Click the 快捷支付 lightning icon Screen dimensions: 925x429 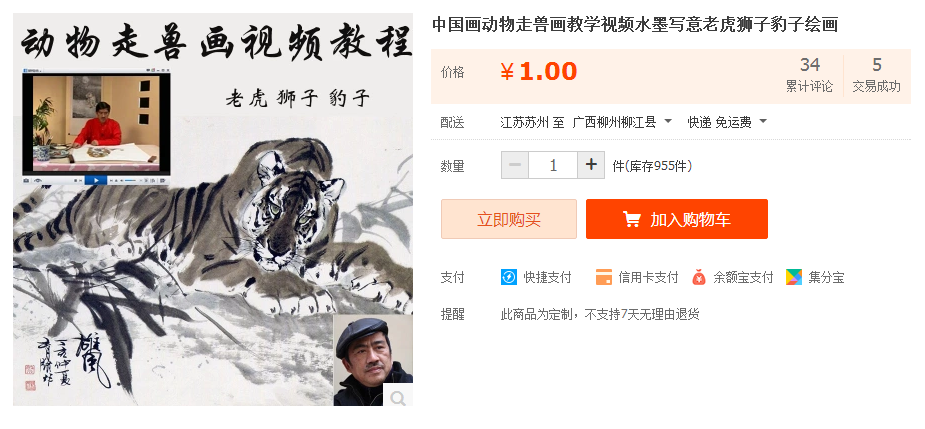(x=509, y=277)
